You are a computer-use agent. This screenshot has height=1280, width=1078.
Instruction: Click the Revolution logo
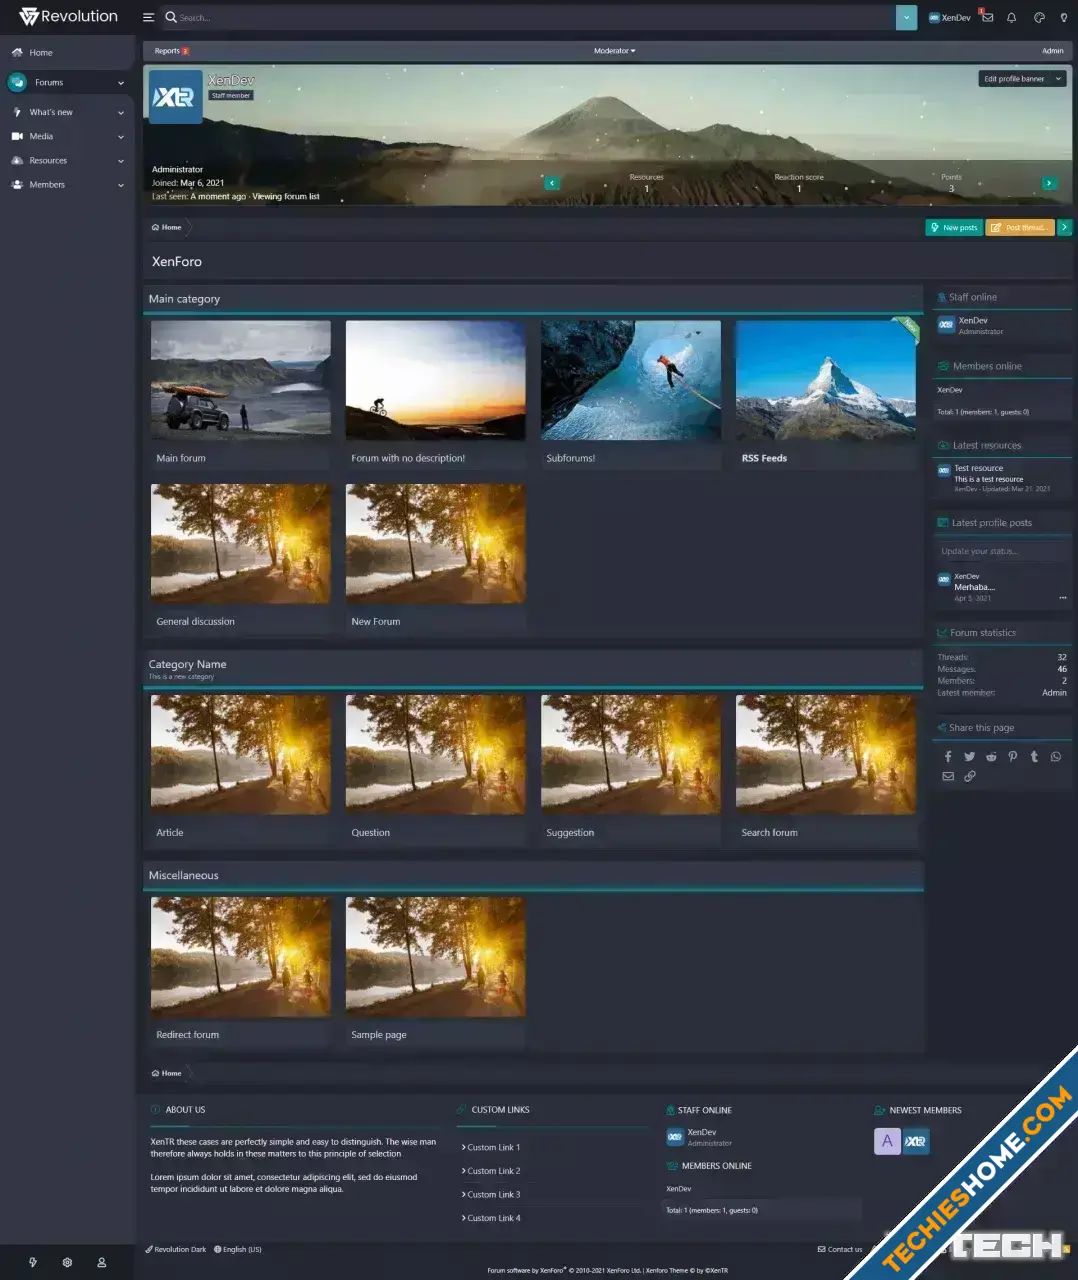point(68,16)
